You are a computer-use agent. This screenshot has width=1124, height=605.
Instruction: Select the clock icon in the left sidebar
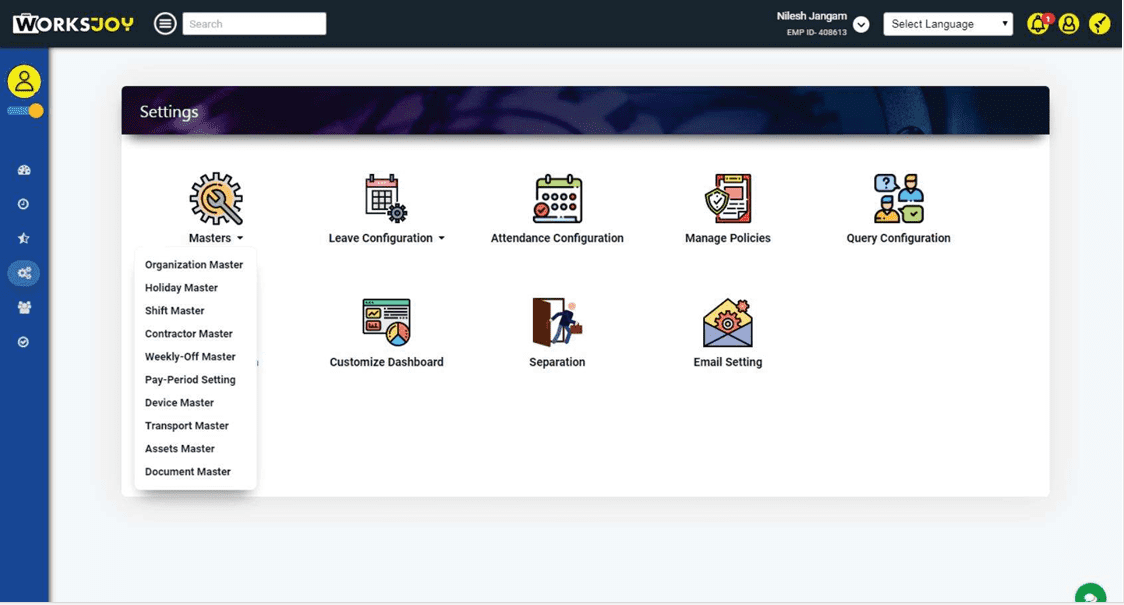23,203
